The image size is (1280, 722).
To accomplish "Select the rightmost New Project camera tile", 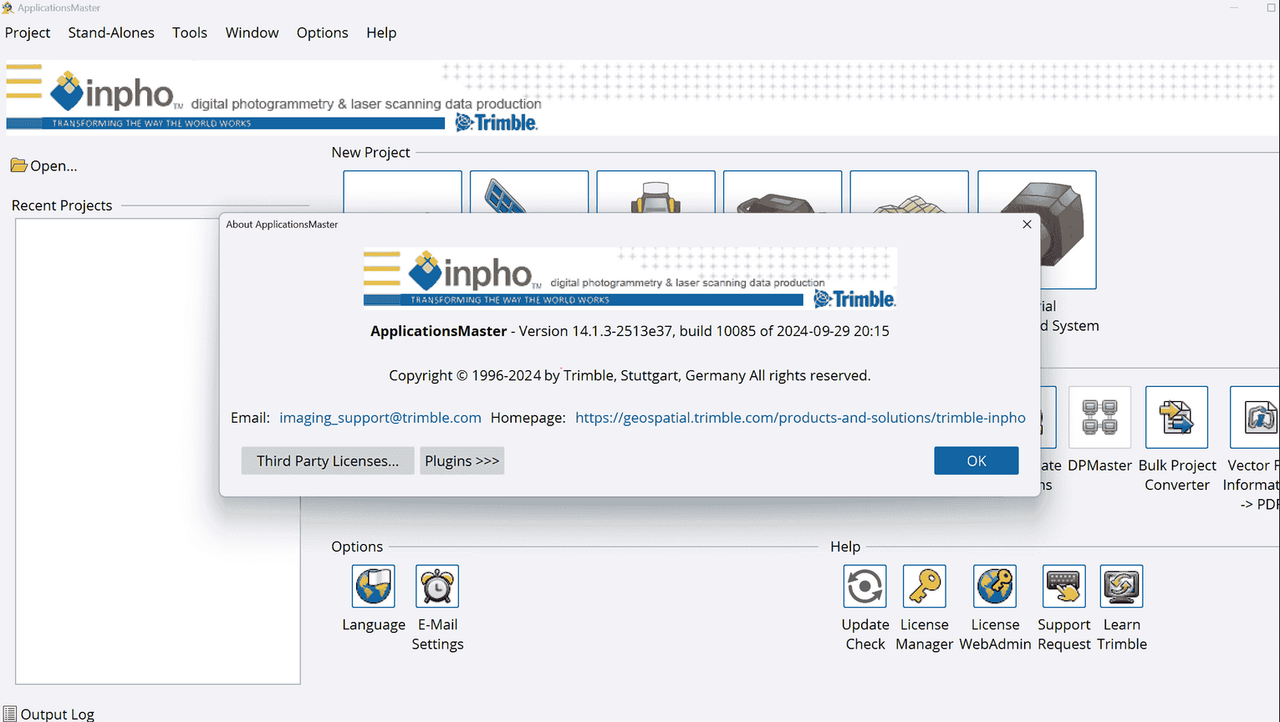I will pos(1037,229).
